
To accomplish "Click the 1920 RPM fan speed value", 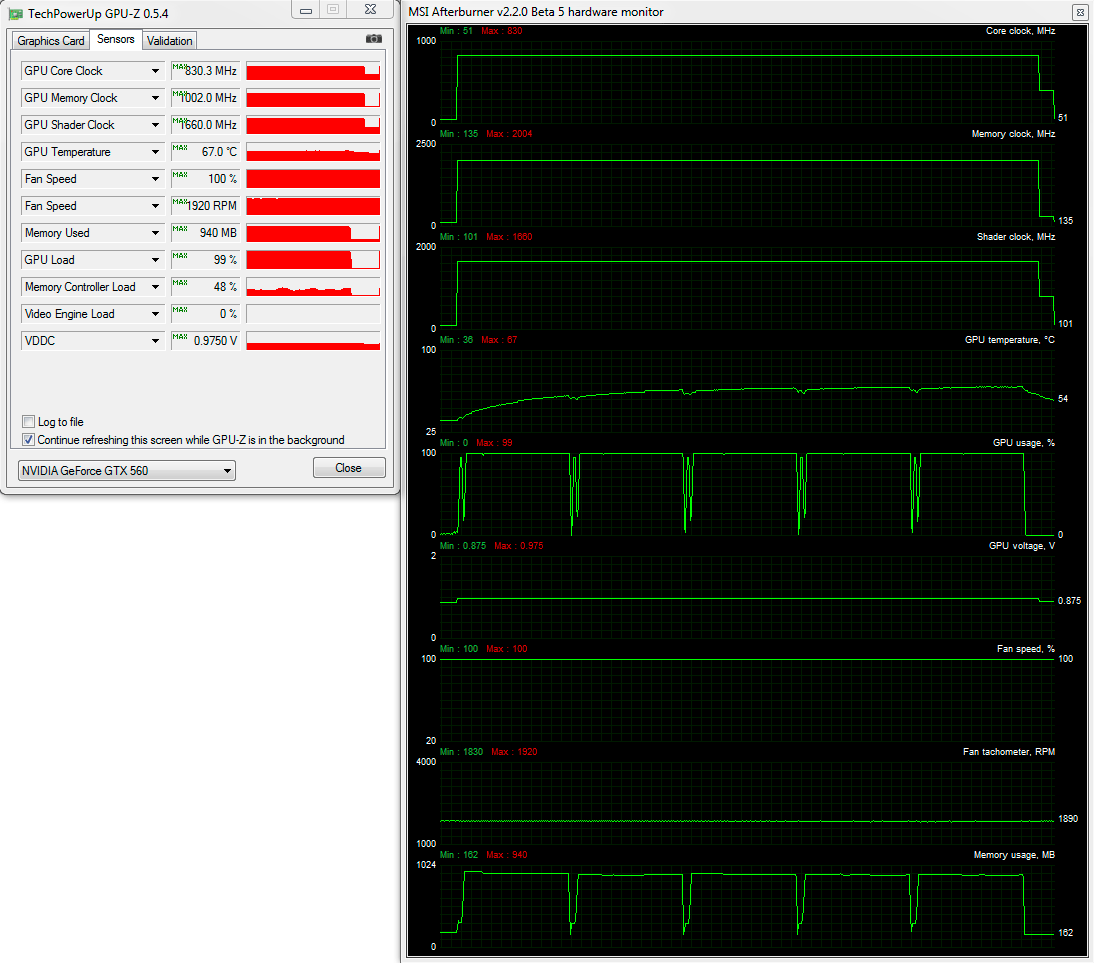I will click(206, 207).
